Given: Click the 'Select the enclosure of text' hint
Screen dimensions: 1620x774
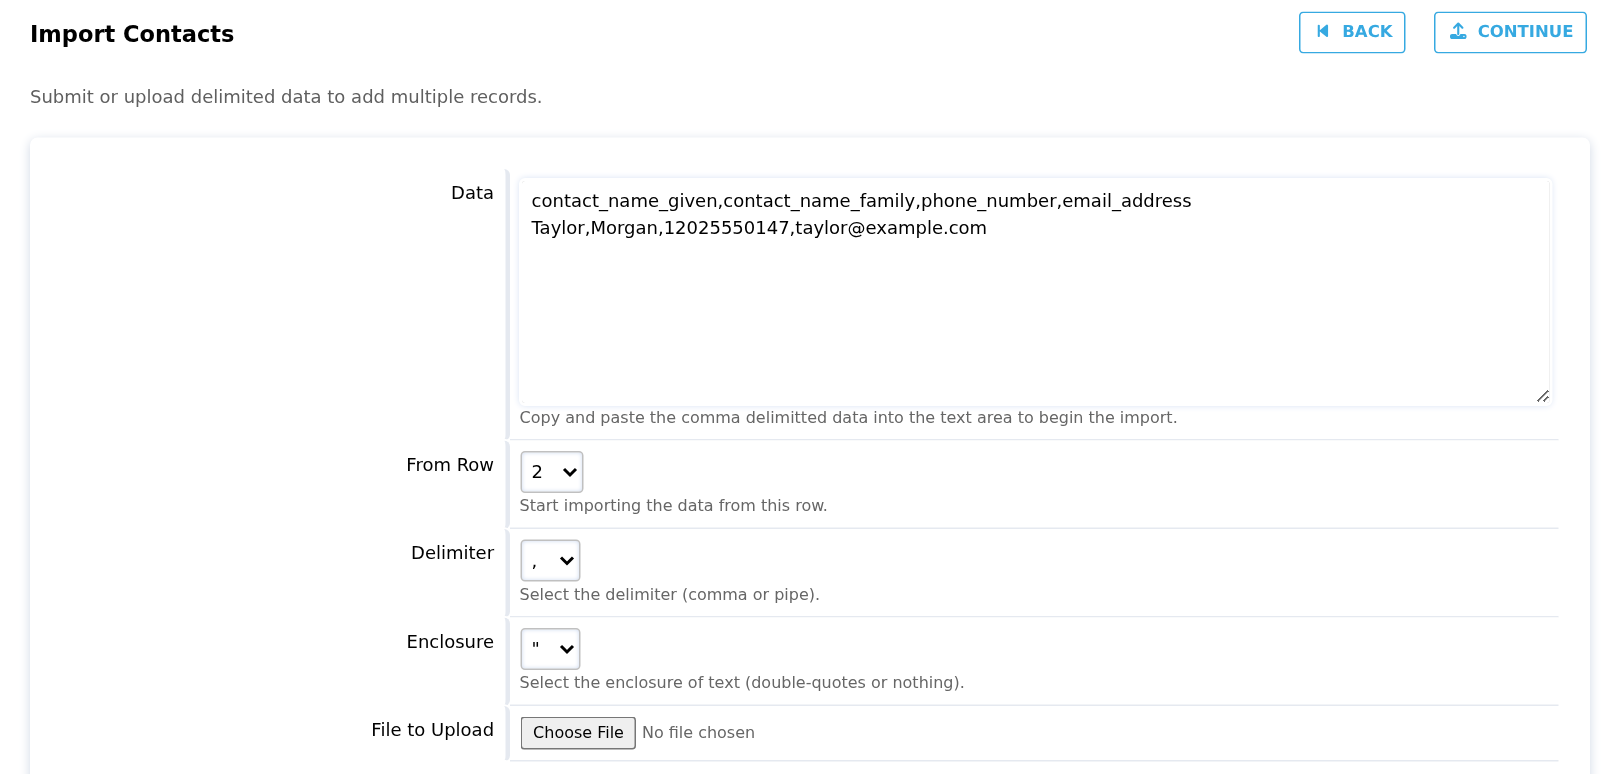Looking at the screenshot, I should (741, 683).
